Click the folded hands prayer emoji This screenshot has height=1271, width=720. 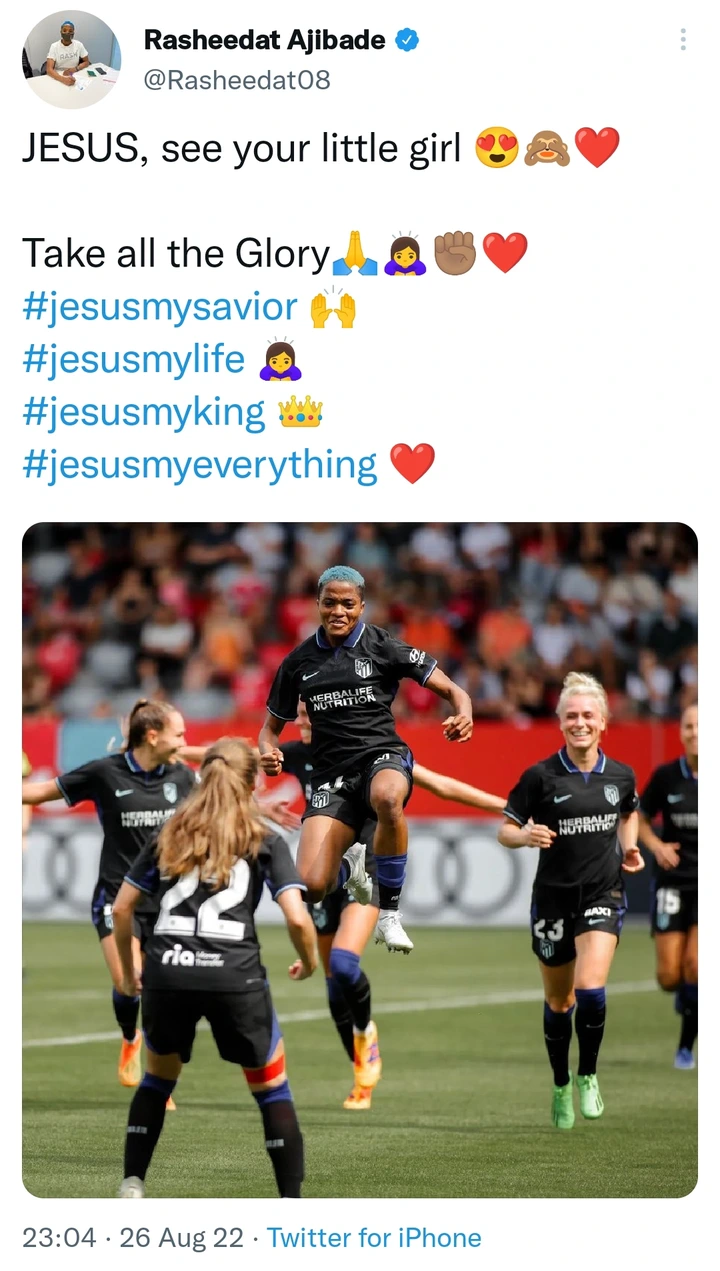(x=354, y=253)
